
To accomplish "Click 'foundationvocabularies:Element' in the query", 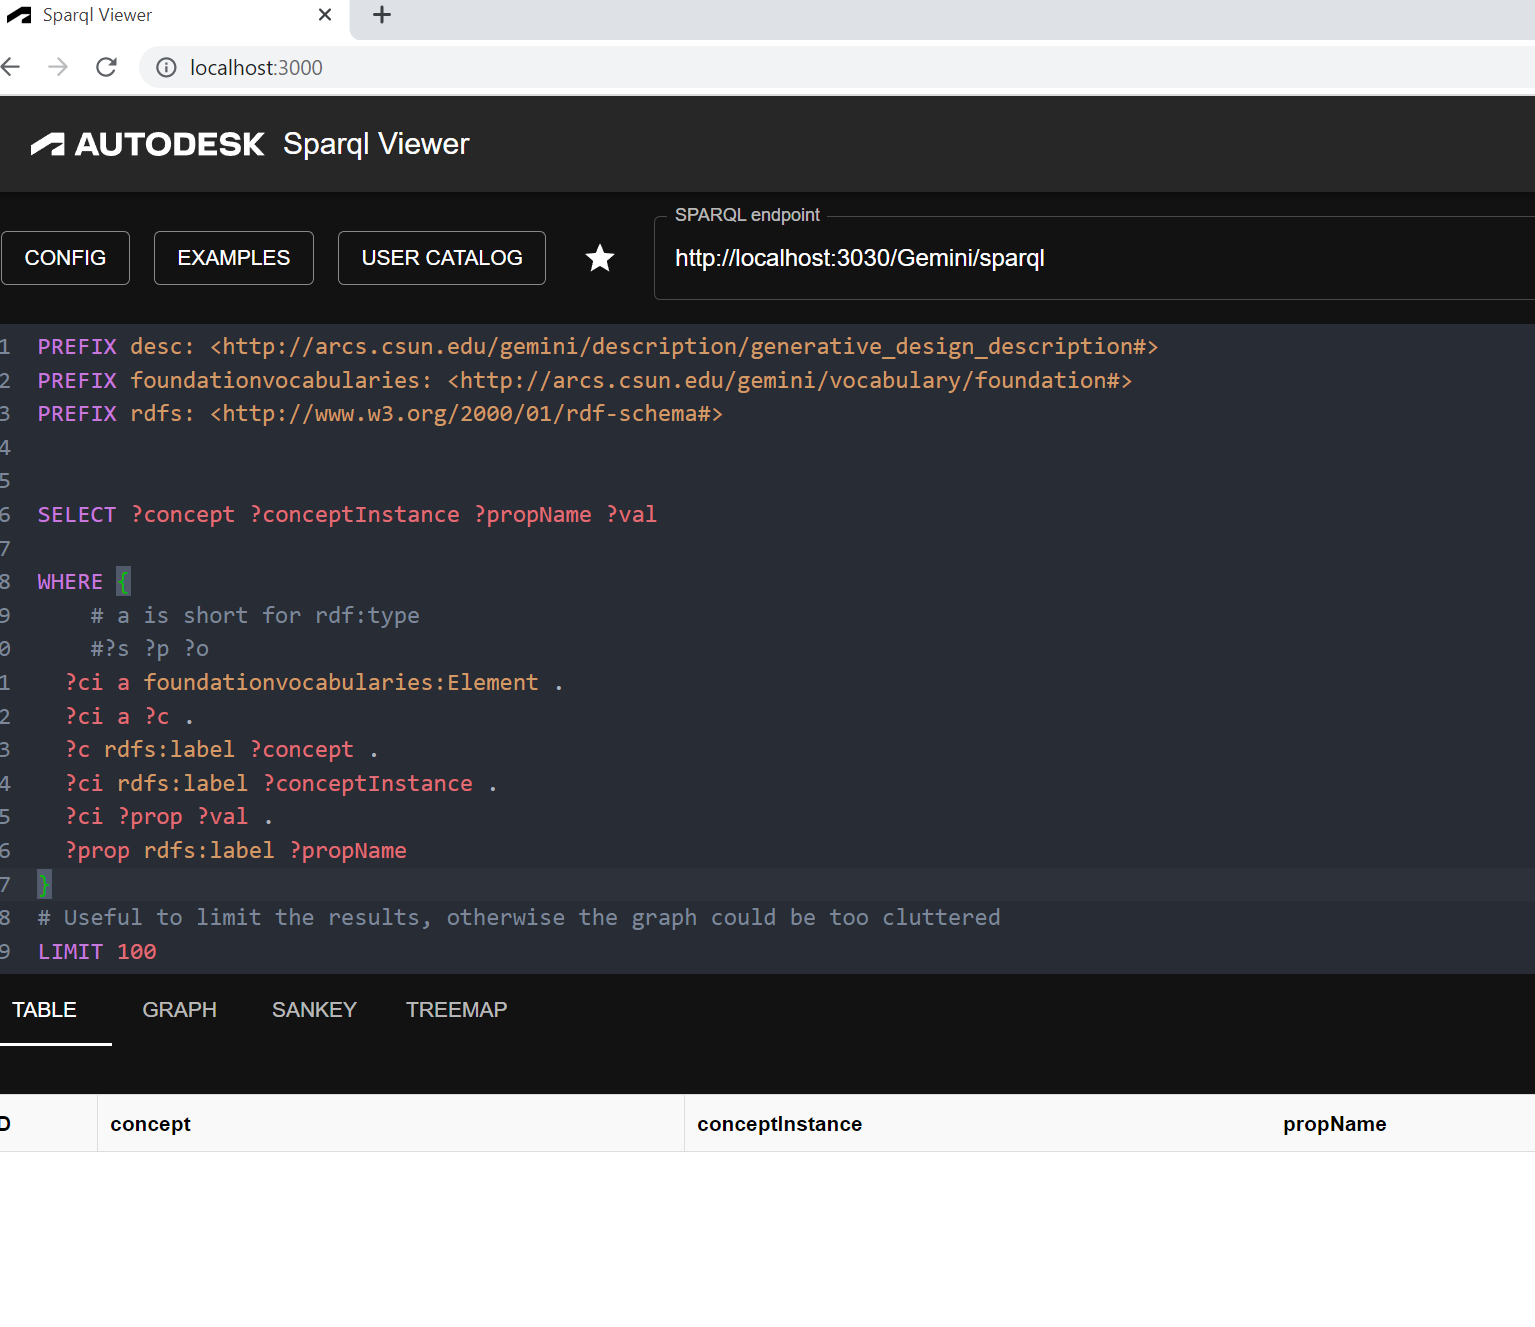I will (341, 683).
